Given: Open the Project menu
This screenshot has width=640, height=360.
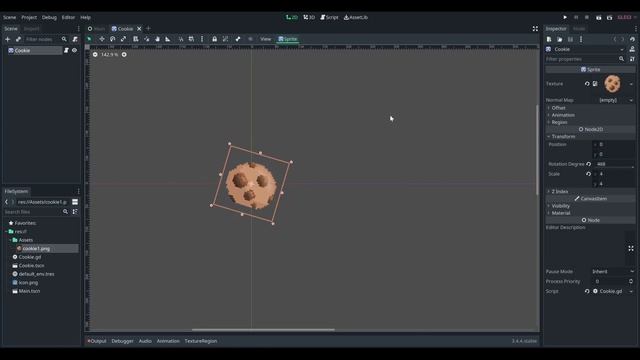Looking at the screenshot, I should pyautogui.click(x=29, y=17).
